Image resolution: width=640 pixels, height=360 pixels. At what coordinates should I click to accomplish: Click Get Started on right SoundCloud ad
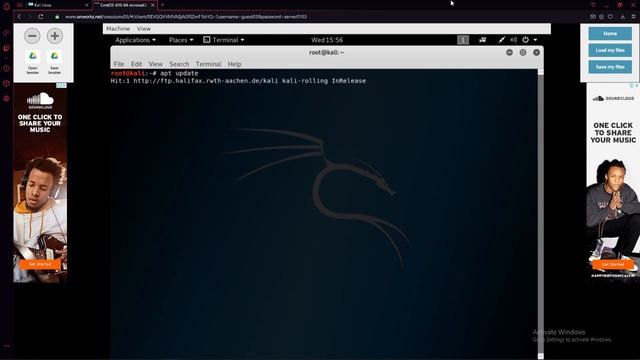pyautogui.click(x=613, y=264)
